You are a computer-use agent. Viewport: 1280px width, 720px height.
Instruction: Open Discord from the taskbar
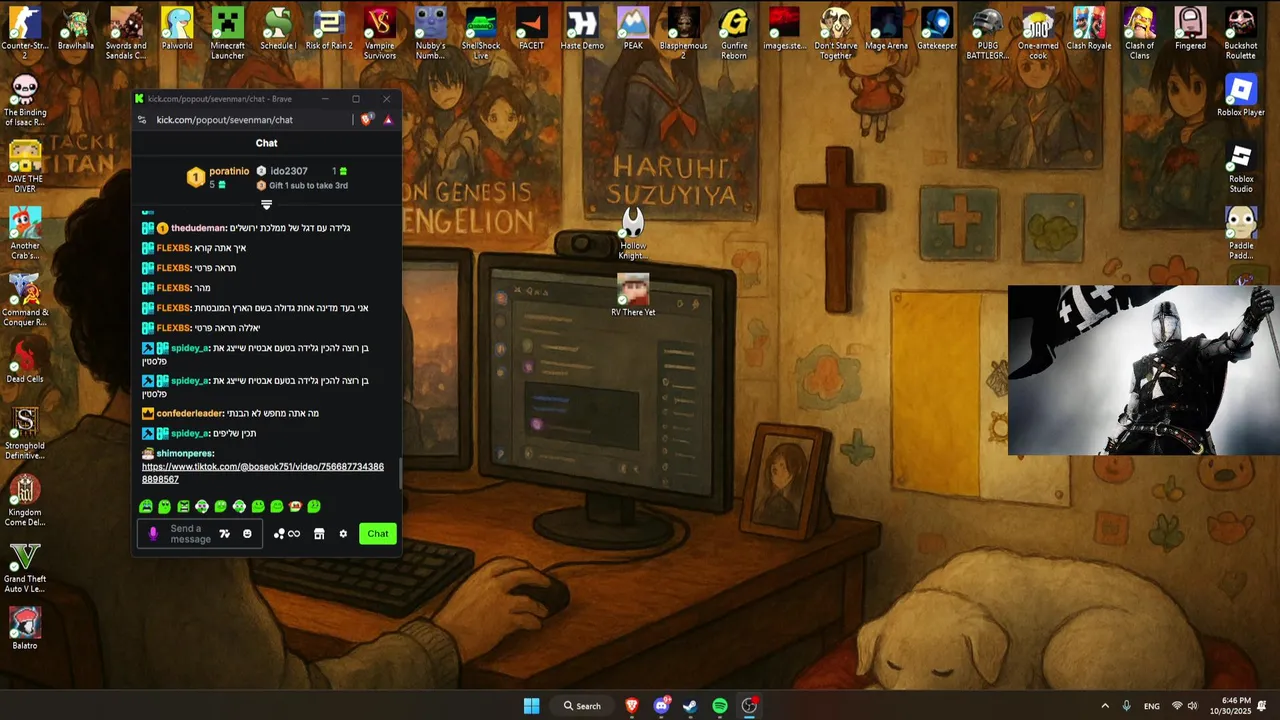(x=661, y=706)
